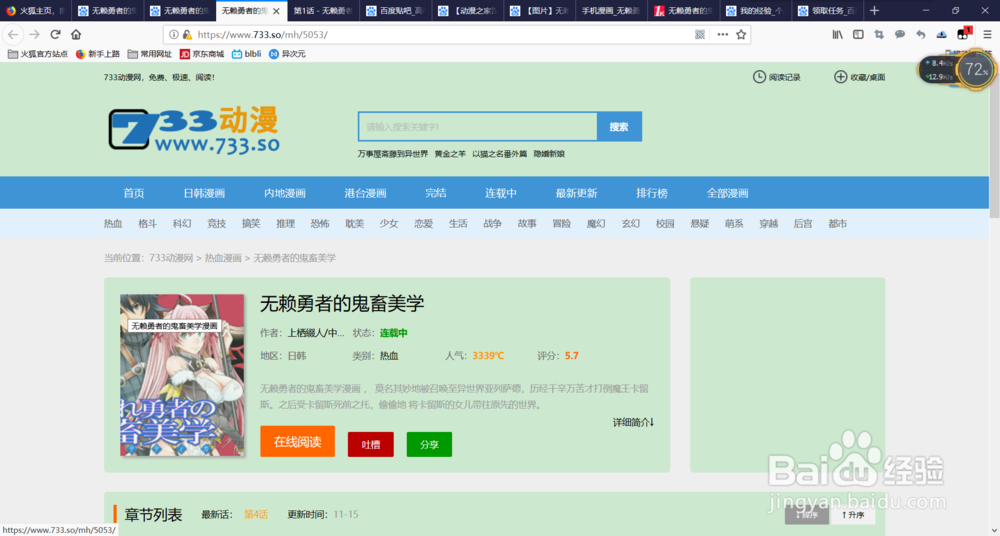This screenshot has height=536, width=1000.
Task: Select the 热血 genre category
Action: coord(113,223)
